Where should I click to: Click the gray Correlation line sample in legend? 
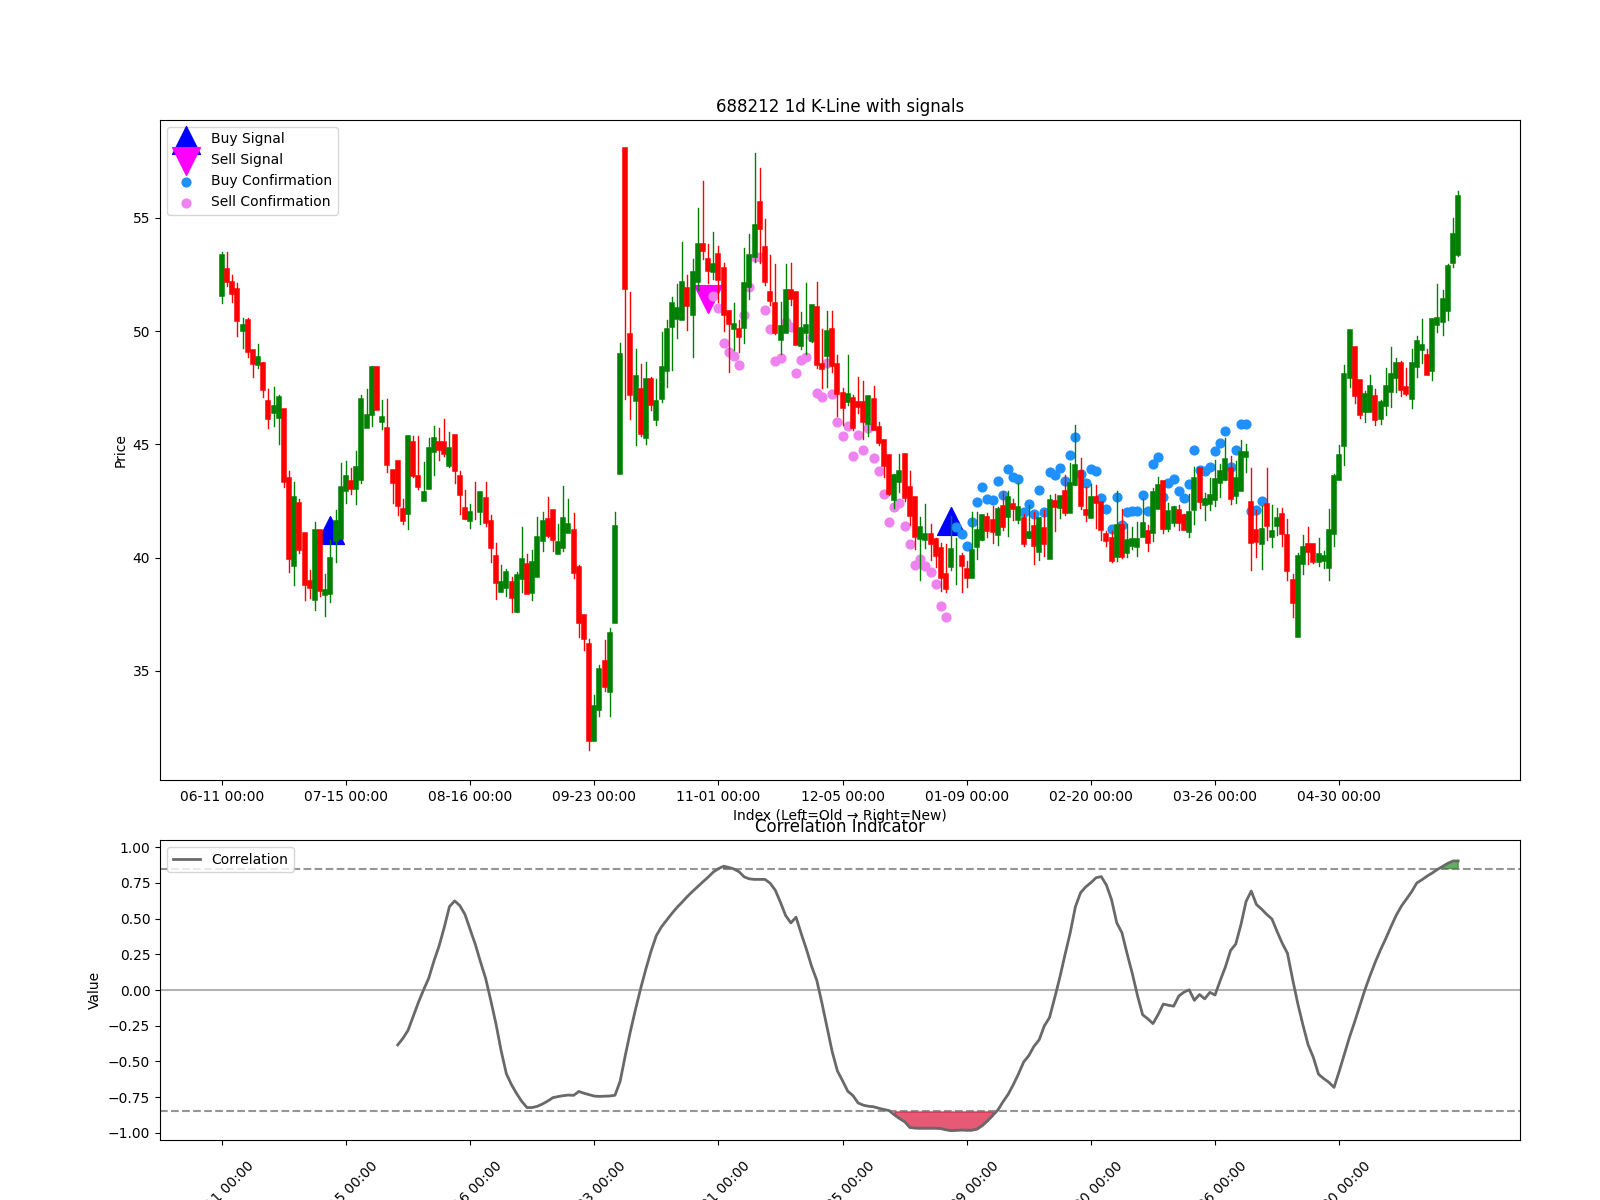coord(186,860)
